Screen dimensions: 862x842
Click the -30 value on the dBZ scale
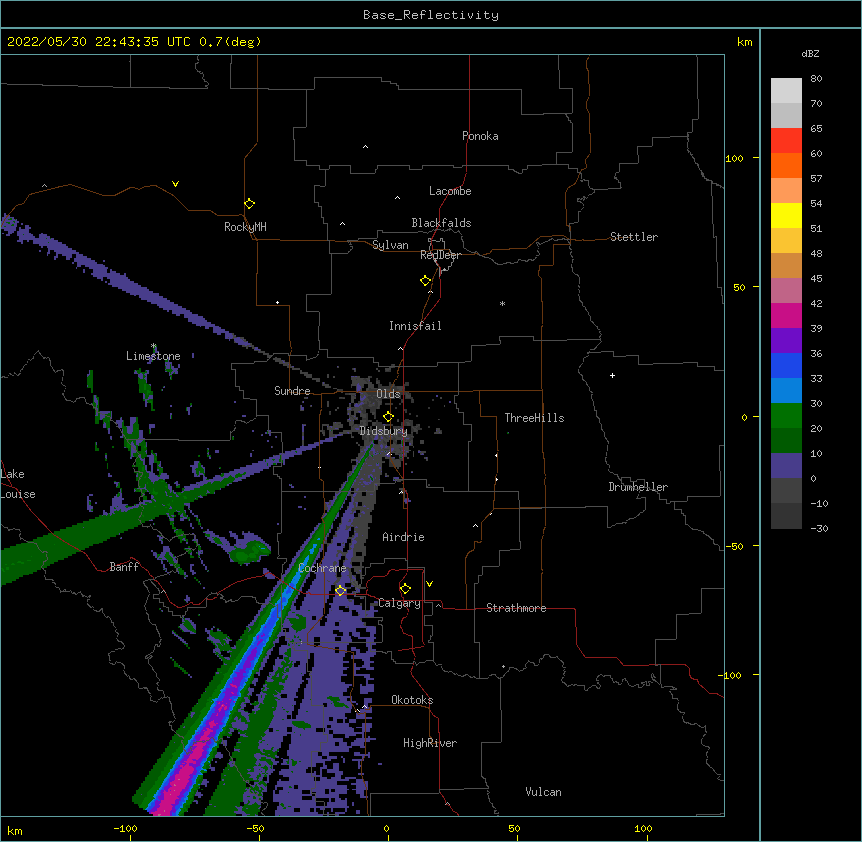click(x=819, y=529)
